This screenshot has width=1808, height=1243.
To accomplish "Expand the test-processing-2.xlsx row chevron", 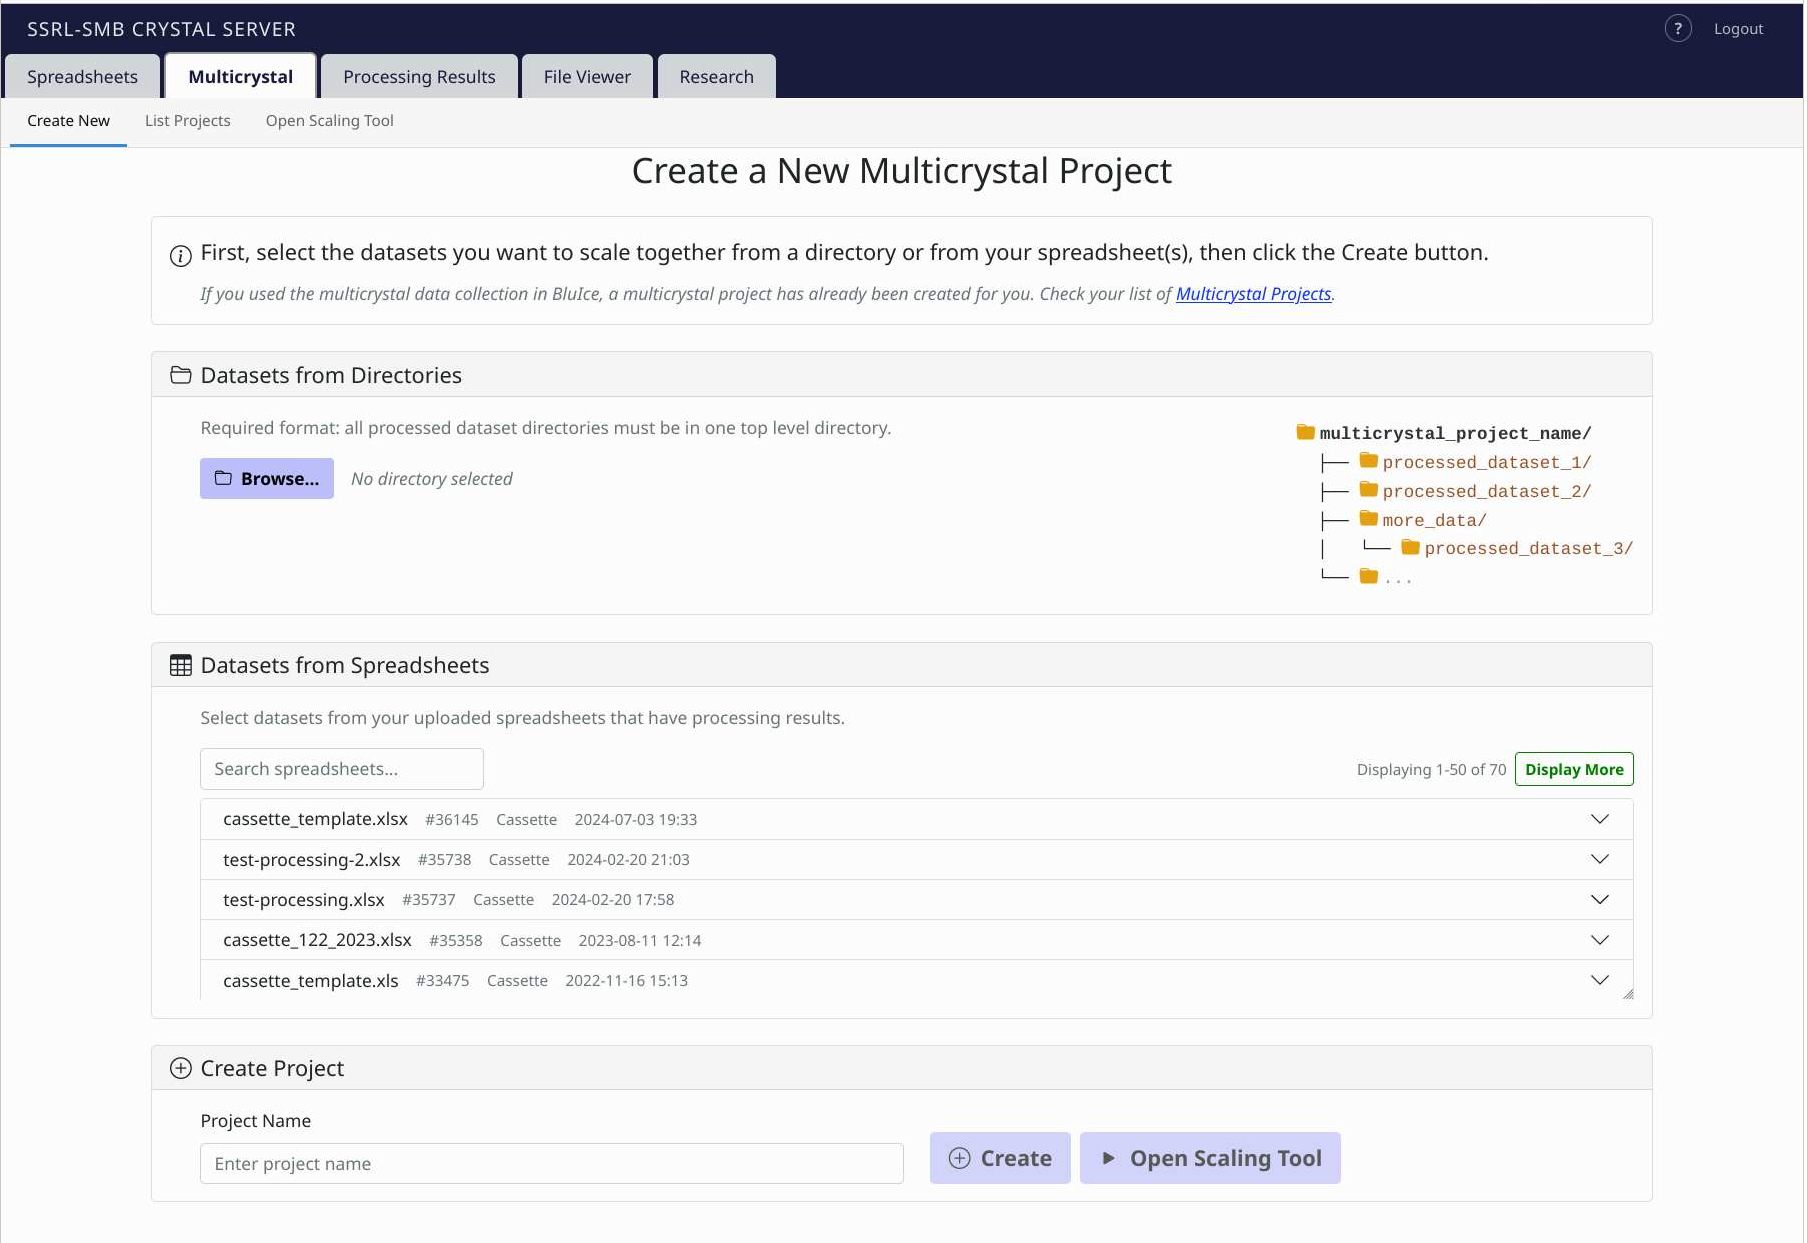I will coord(1600,859).
